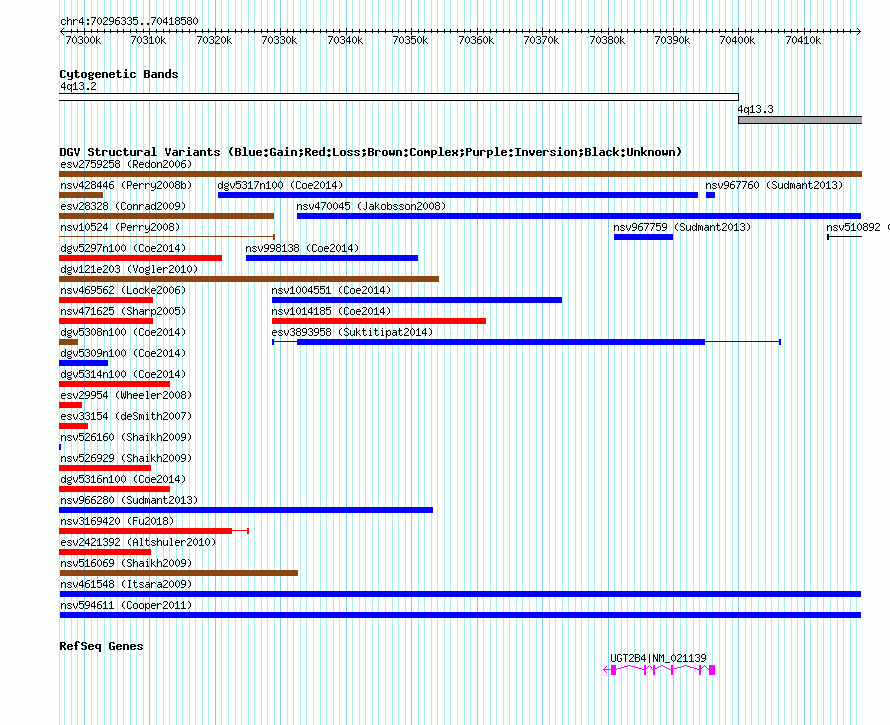890x725 pixels.
Task: Click dgv5309n100 (Coe2014) label
Action: [123, 353]
